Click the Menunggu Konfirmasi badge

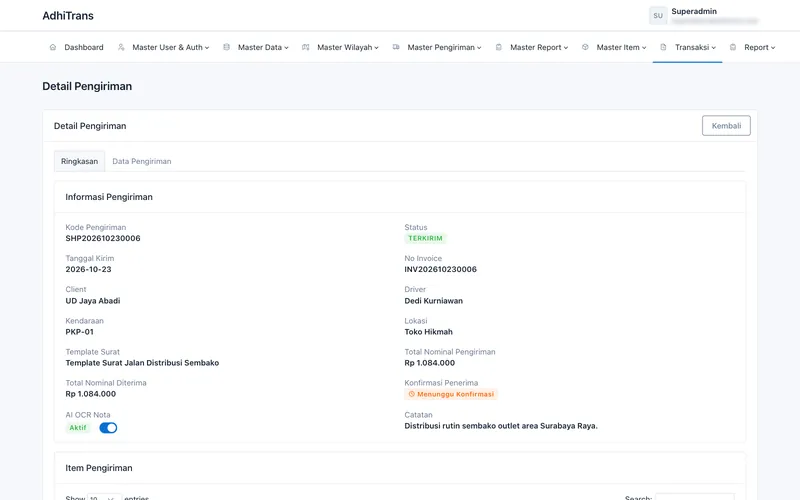[451, 394]
